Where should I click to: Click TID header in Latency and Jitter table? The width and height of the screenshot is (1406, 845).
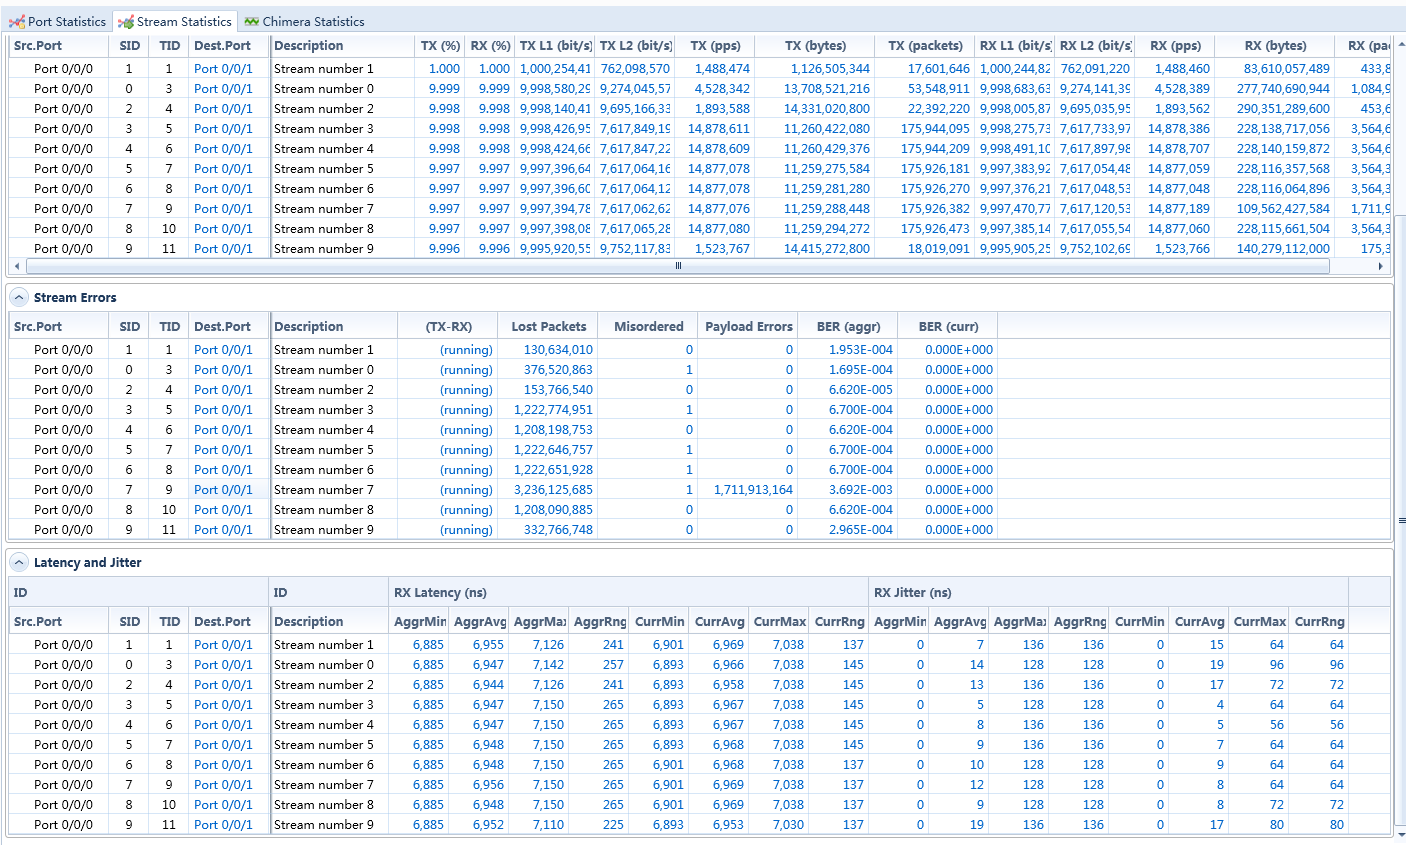click(170, 622)
